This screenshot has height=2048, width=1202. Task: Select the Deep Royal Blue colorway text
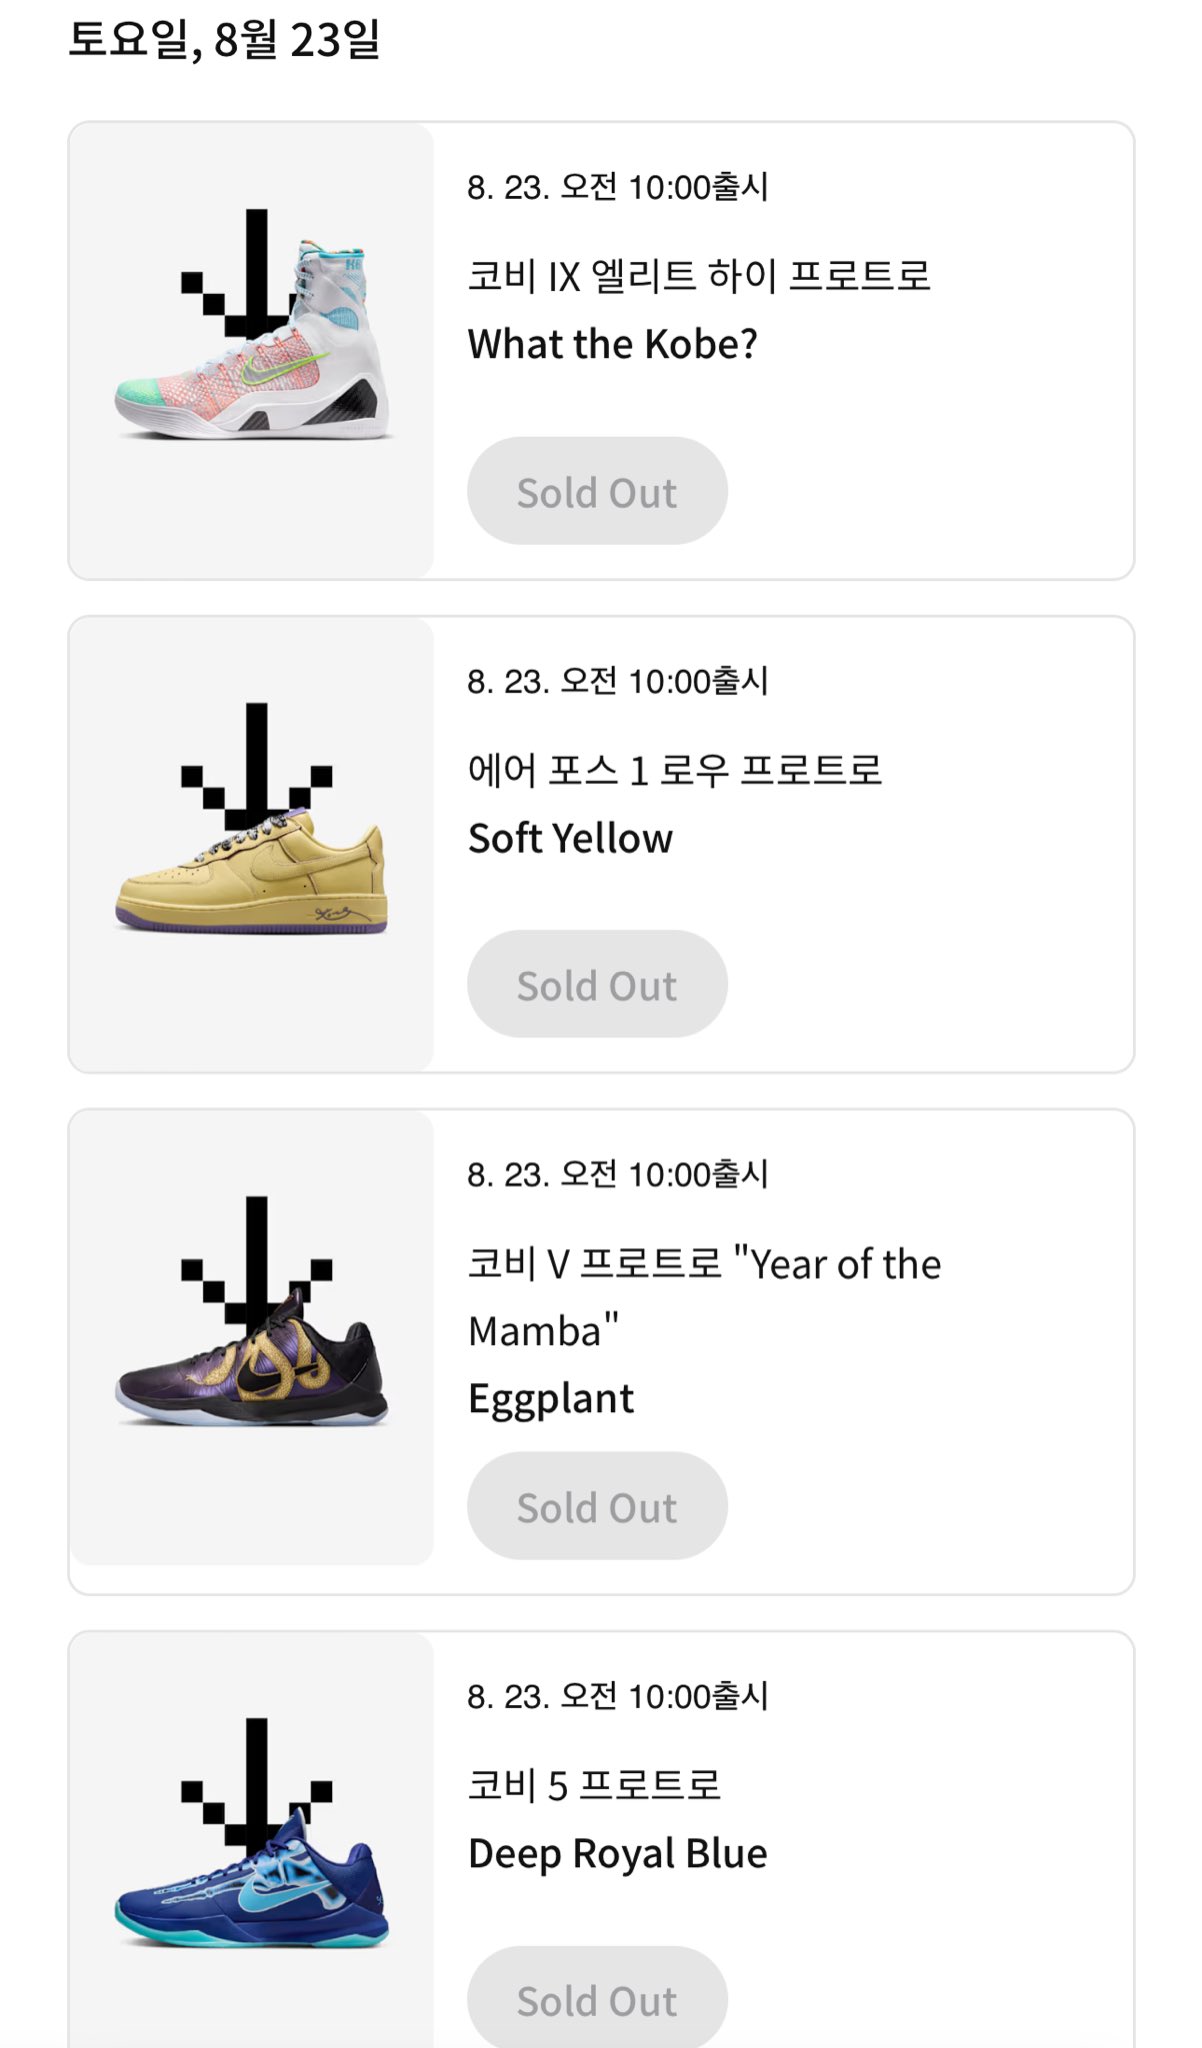(x=618, y=1853)
